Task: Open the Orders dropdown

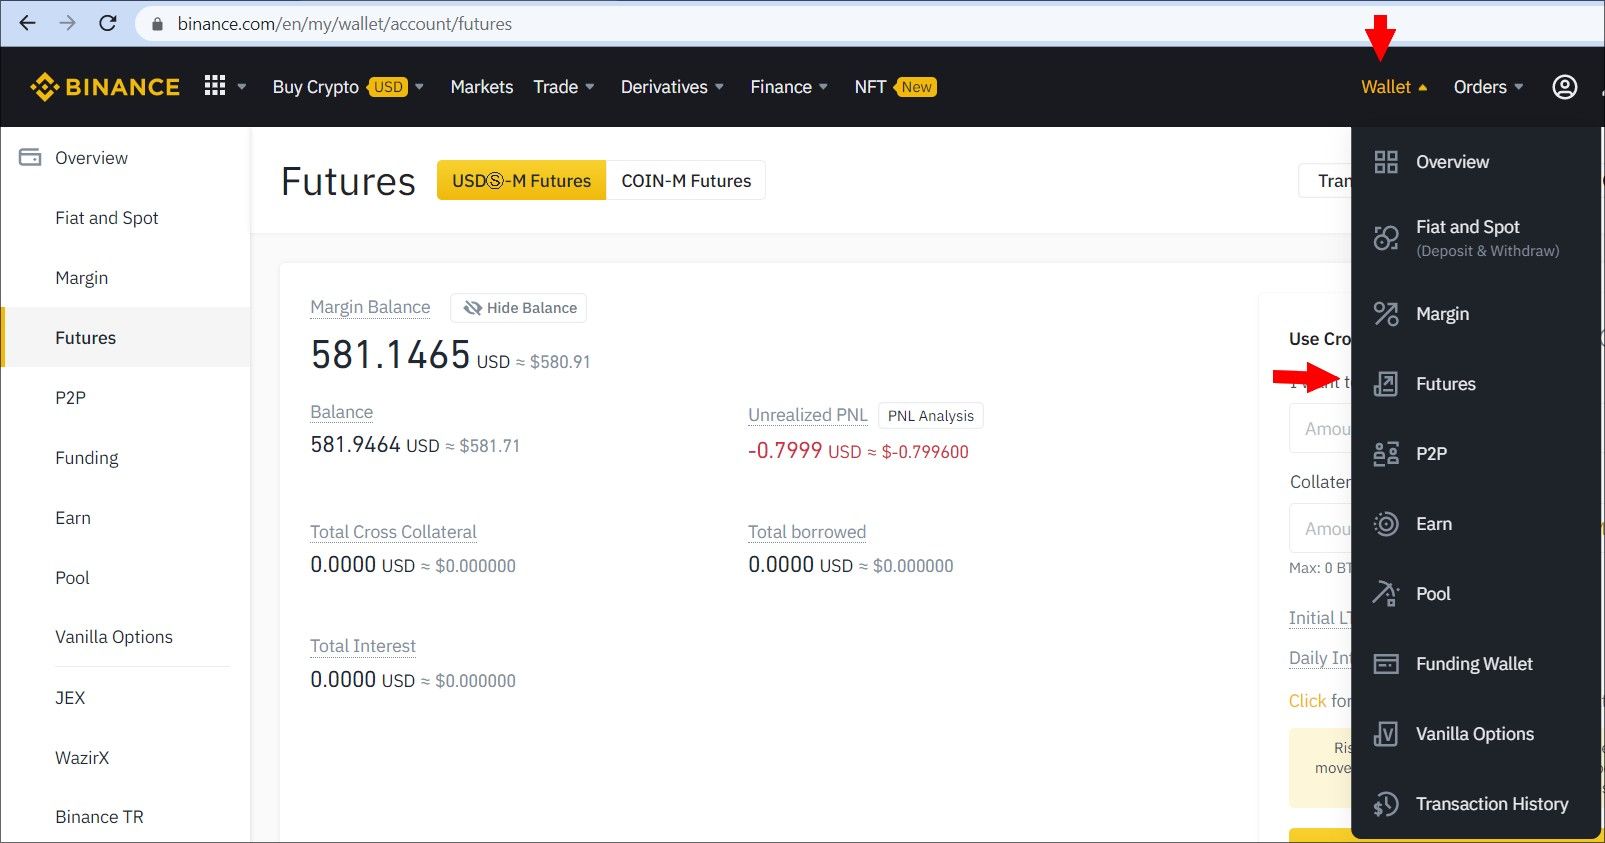Action: coord(1488,87)
